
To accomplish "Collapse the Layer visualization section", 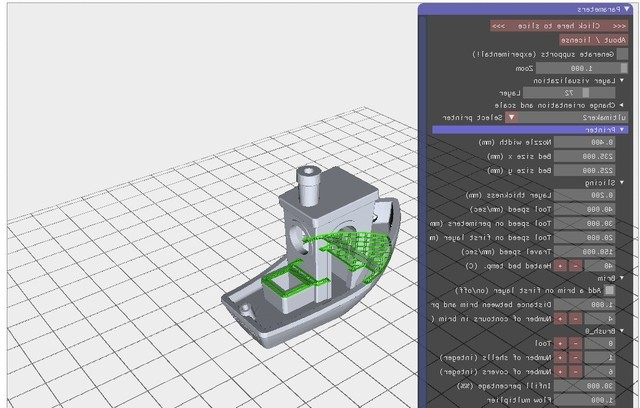I will tap(623, 79).
